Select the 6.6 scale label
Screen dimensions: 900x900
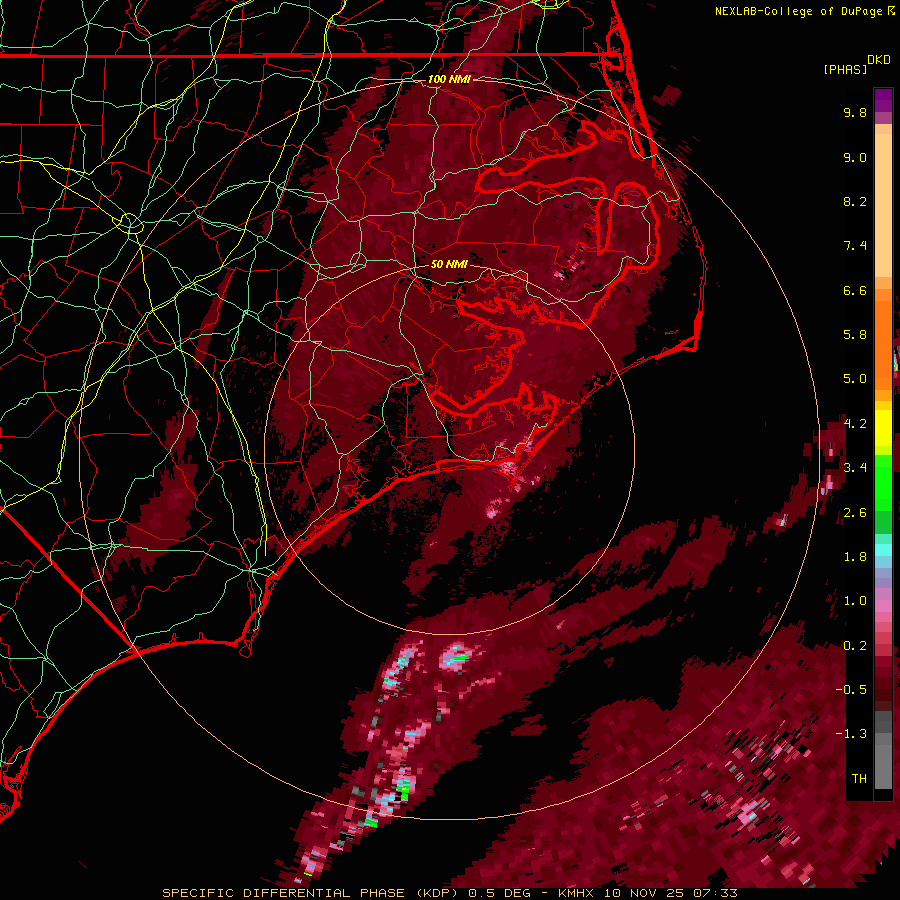pyautogui.click(x=855, y=290)
